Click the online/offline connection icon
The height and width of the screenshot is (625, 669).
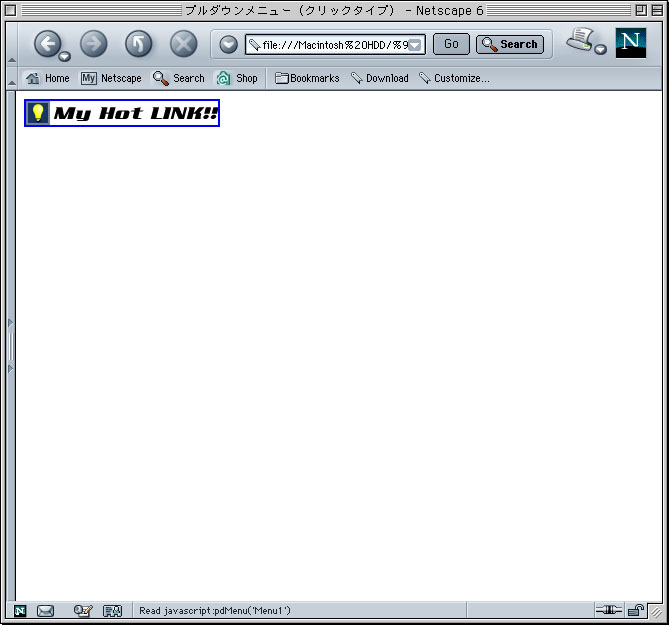(609, 610)
